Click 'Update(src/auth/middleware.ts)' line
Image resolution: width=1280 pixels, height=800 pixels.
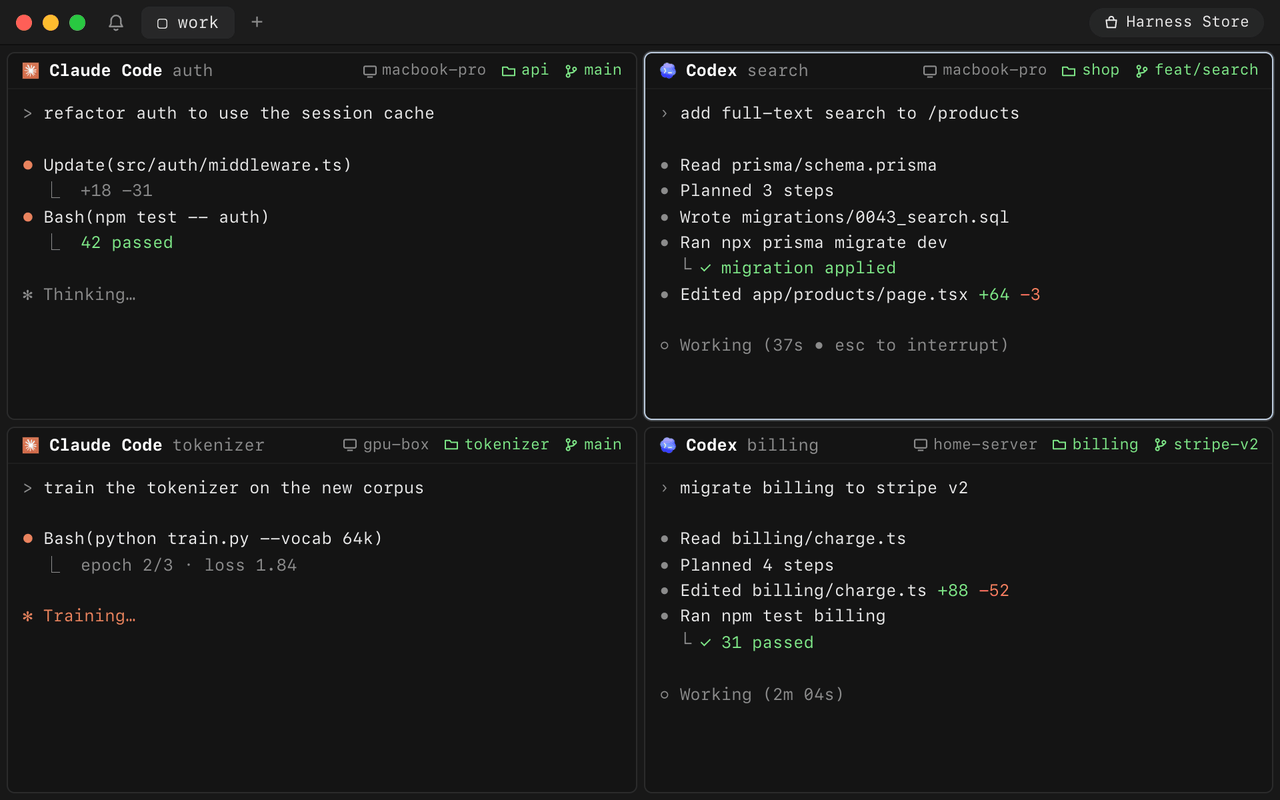197,165
